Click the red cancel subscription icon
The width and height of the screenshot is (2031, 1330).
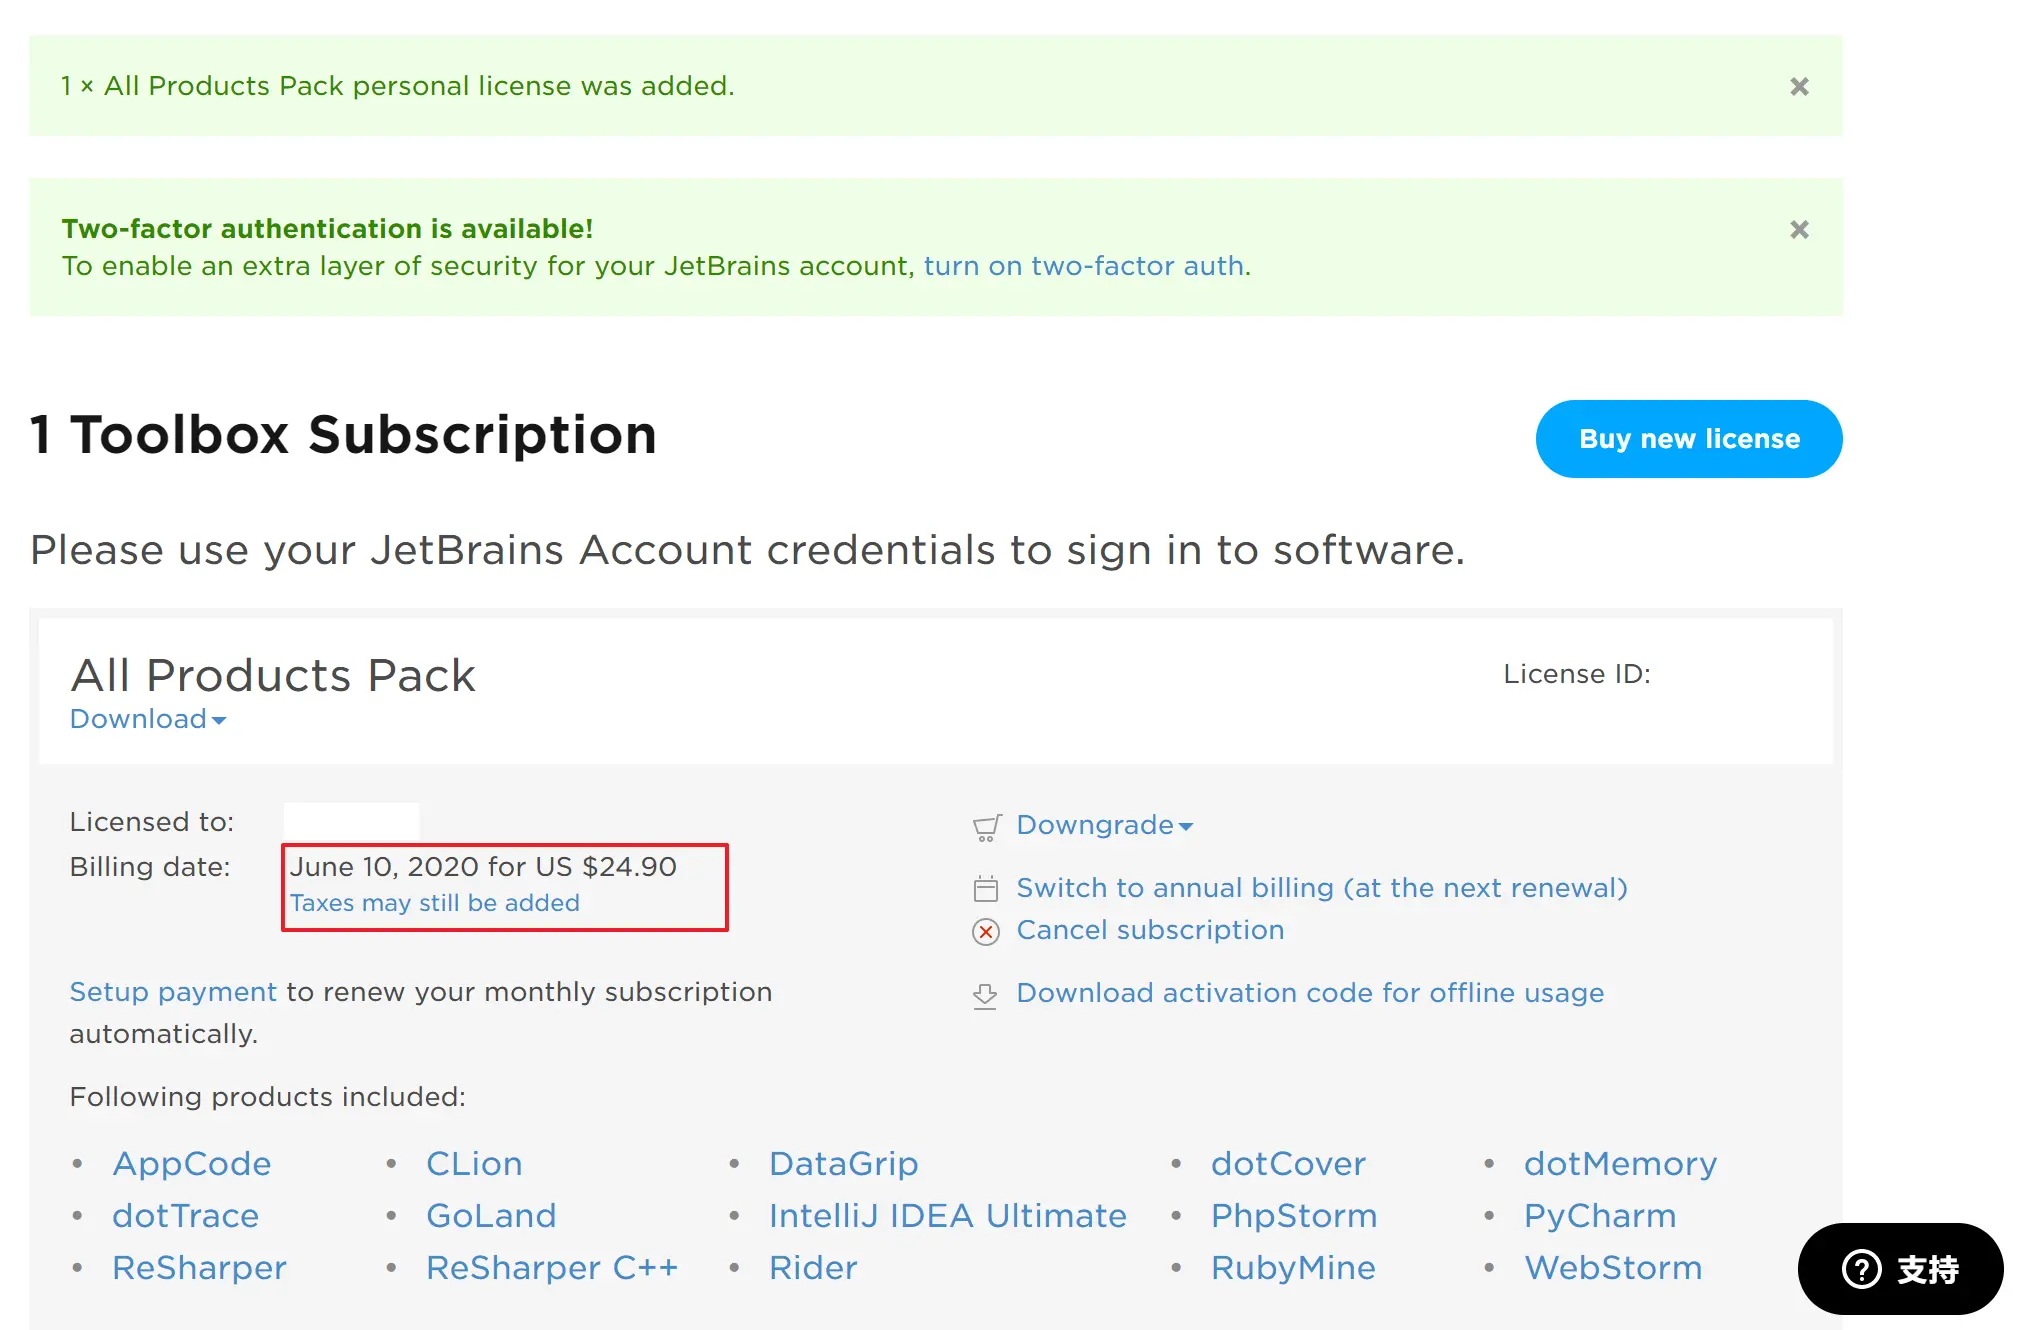[x=986, y=932]
